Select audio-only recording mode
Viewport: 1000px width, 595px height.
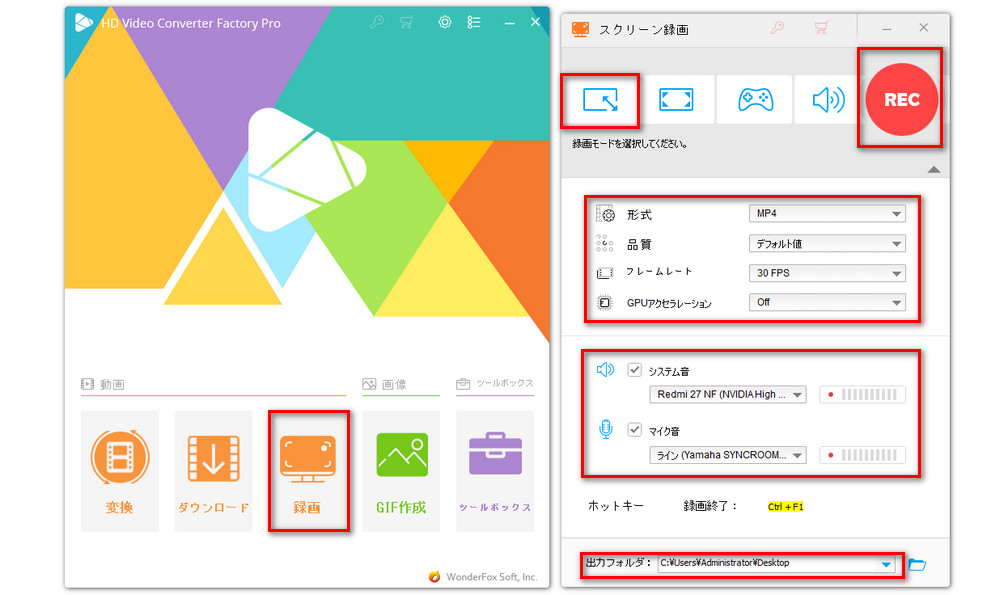coord(827,100)
